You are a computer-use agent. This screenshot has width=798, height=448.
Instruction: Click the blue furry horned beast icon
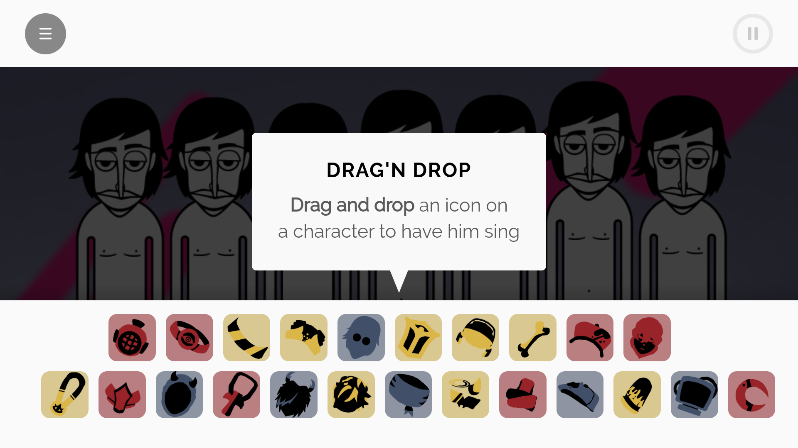point(294,395)
